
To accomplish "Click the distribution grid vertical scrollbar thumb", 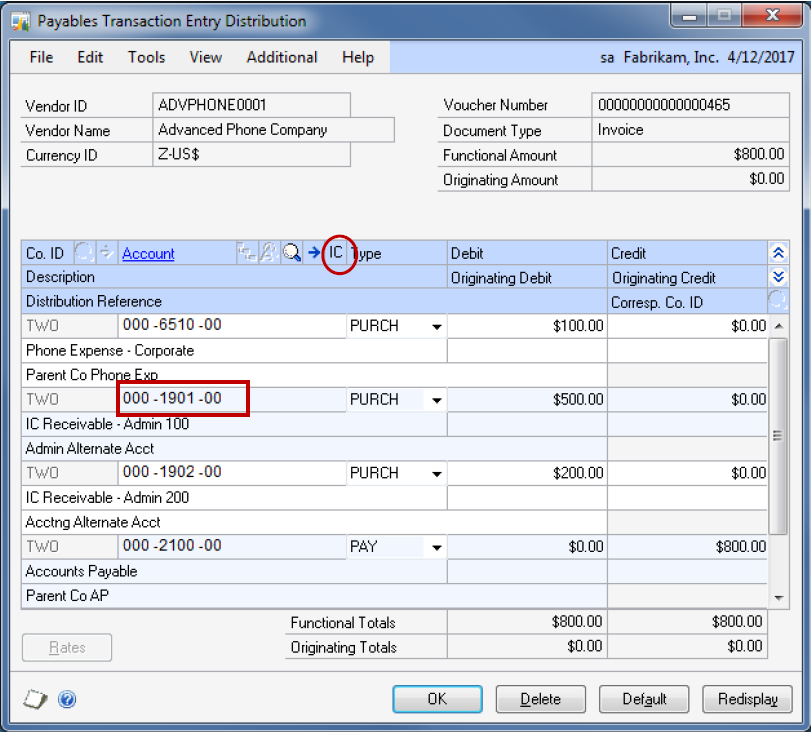I will pos(777,435).
